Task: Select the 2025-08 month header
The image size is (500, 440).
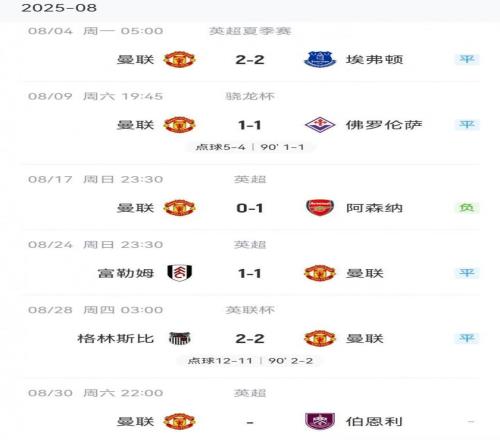Action: click(x=59, y=8)
